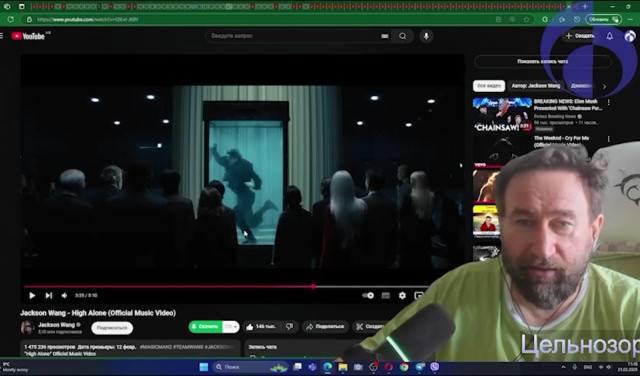The width and height of the screenshot is (640, 376).
Task: Open the YouTube notifications bell
Action: 609,36
